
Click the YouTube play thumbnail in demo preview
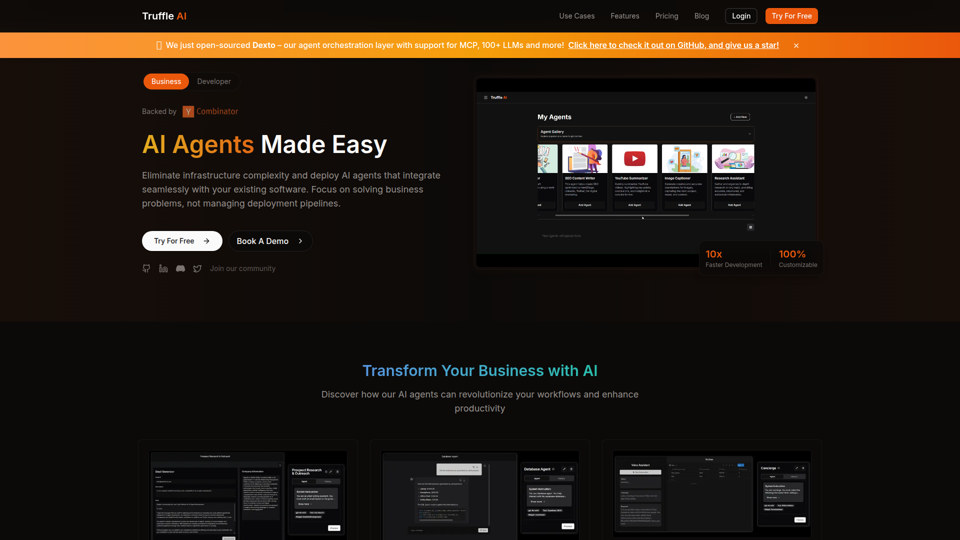point(634,159)
